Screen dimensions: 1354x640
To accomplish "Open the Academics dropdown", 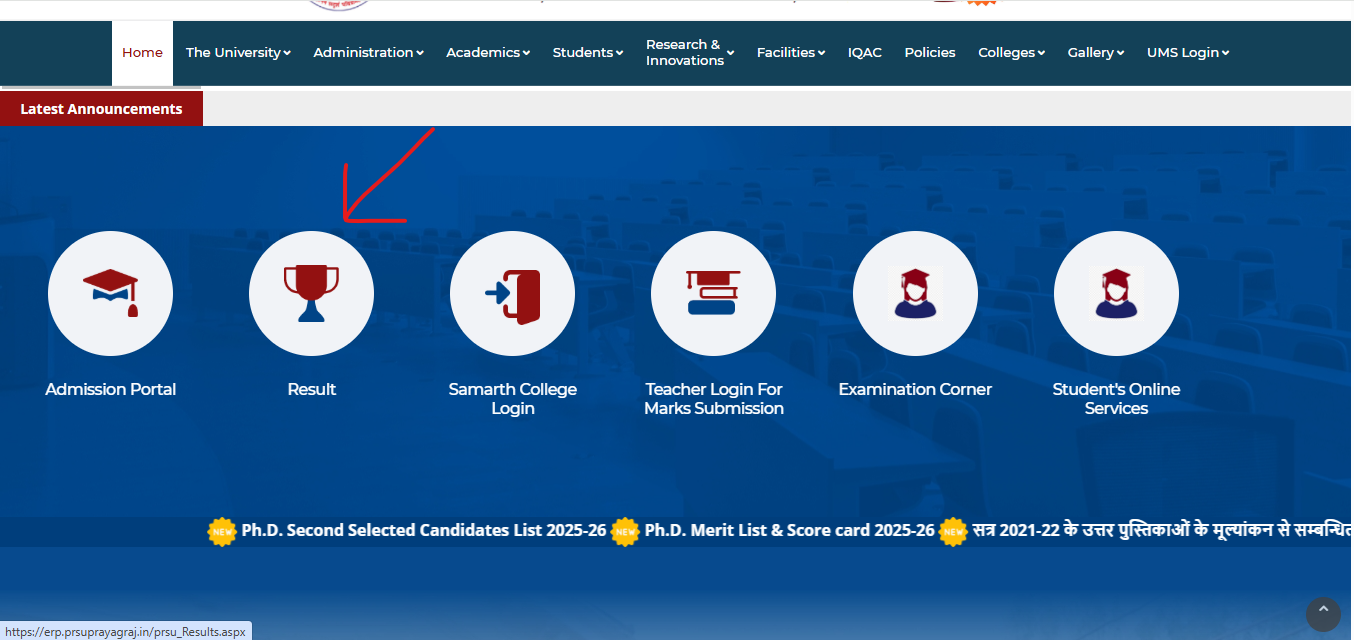I will (487, 52).
